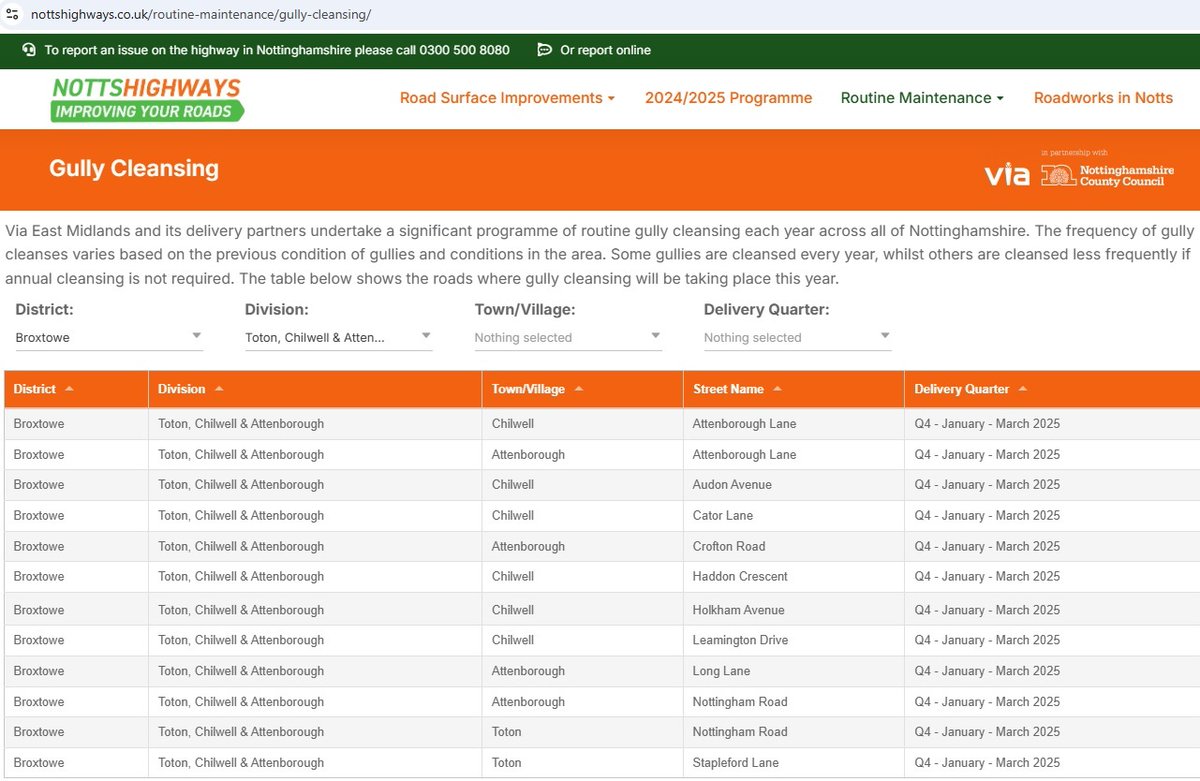The height and width of the screenshot is (781, 1200).
Task: Click the Notts Highways logo
Action: pos(147,99)
